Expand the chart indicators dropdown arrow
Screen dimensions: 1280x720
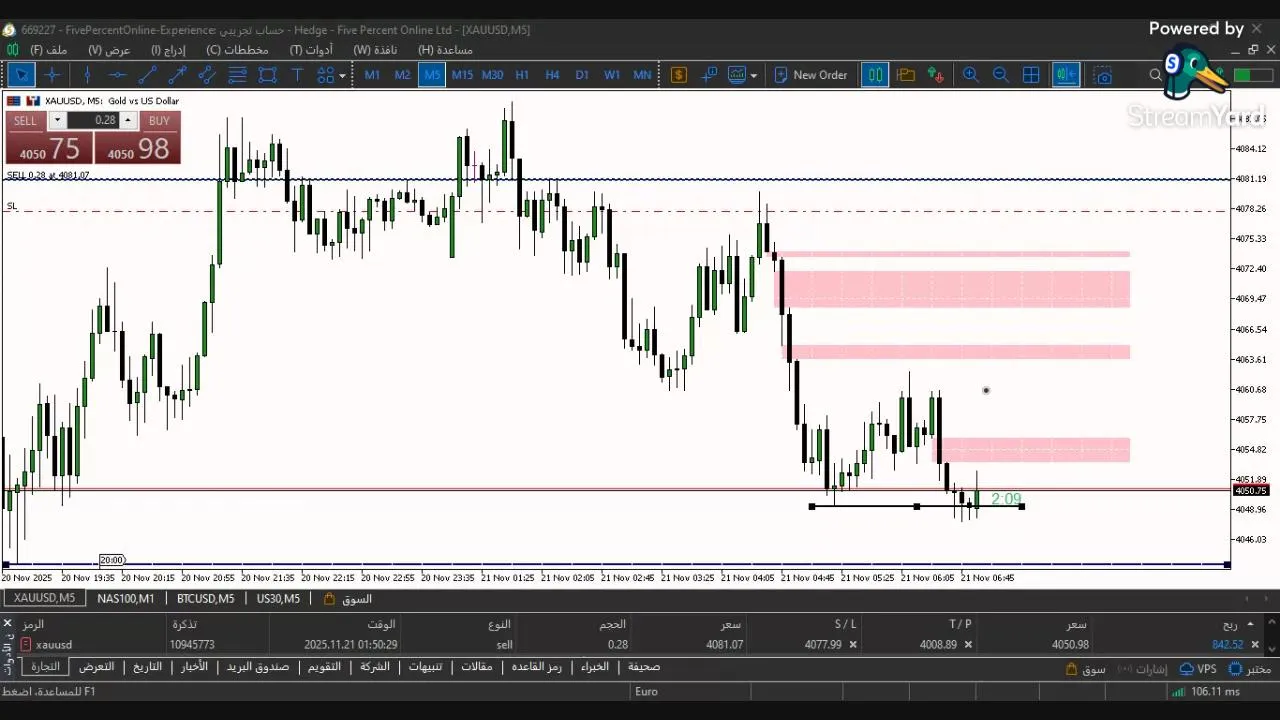pos(753,75)
